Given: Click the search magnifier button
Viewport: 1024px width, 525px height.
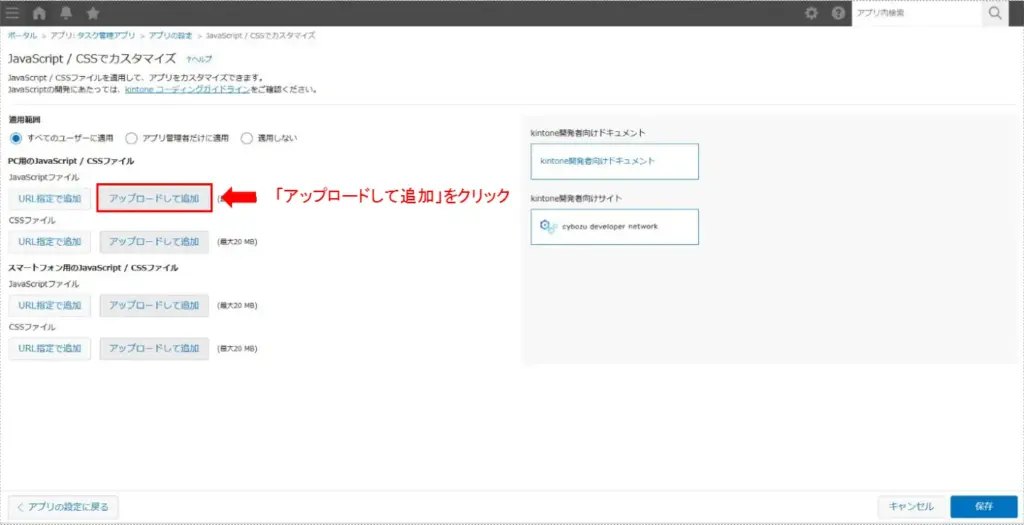Looking at the screenshot, I should pos(995,13).
